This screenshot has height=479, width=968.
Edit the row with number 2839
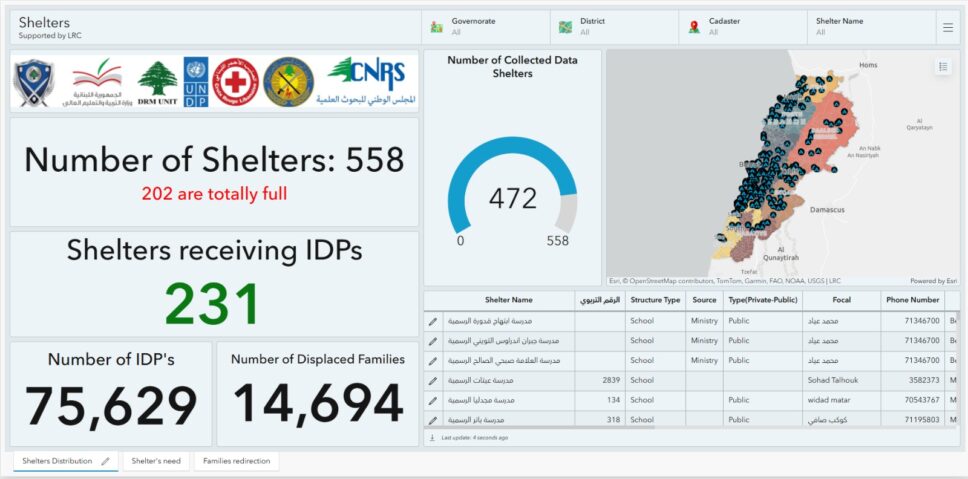(433, 381)
